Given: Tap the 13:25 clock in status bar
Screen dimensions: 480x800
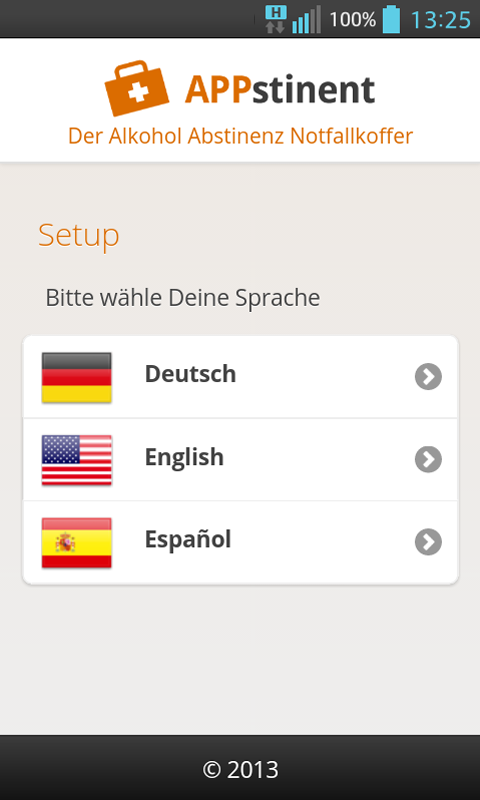Looking at the screenshot, I should click(441, 20).
